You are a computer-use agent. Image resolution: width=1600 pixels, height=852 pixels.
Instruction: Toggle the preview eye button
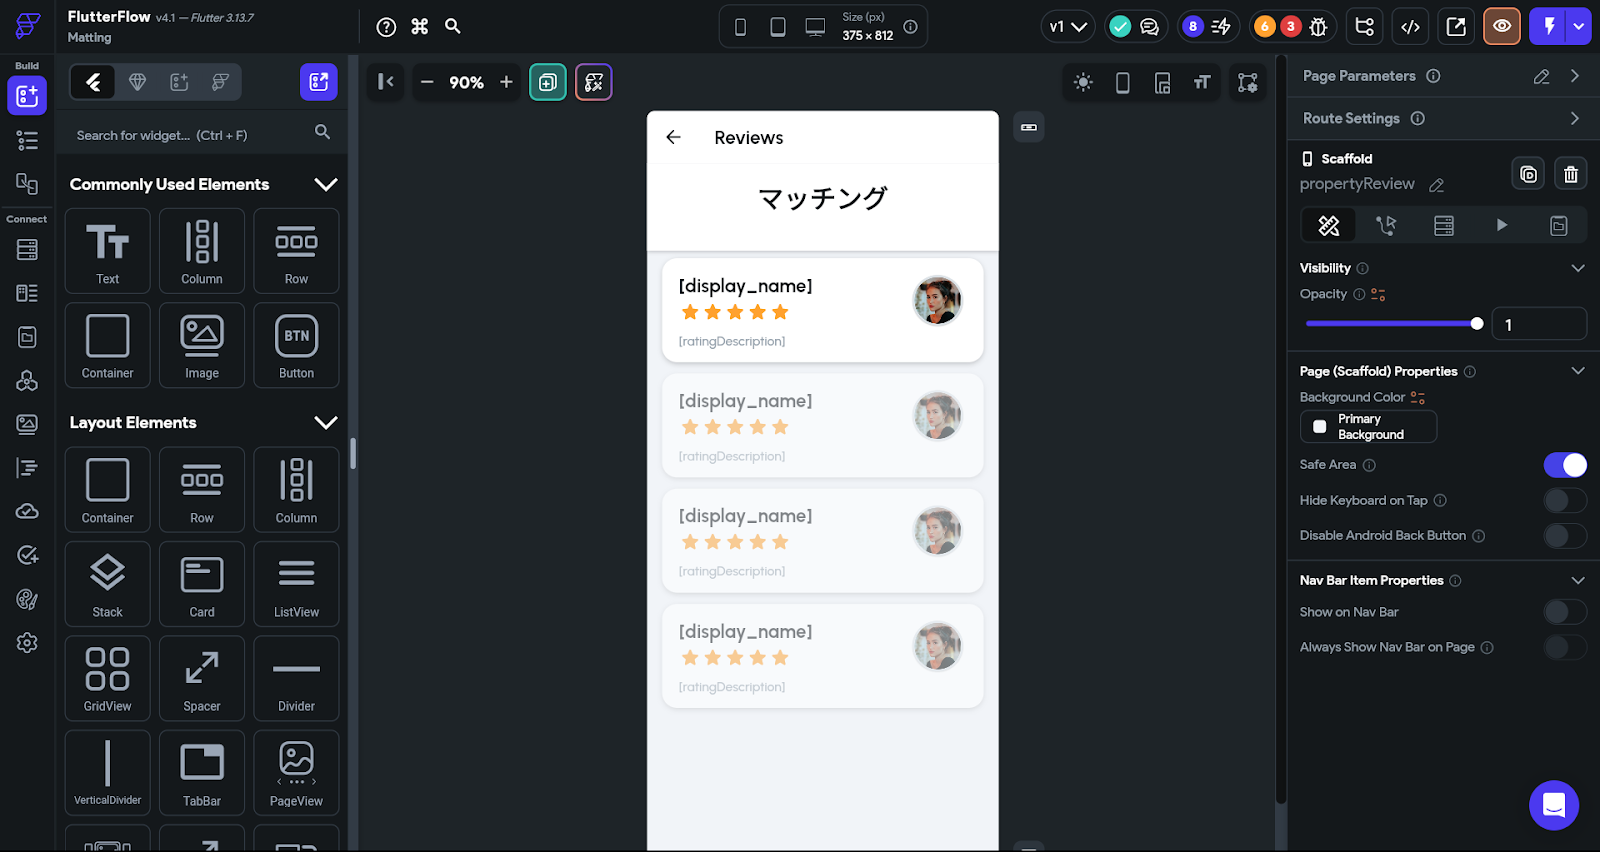(1502, 27)
